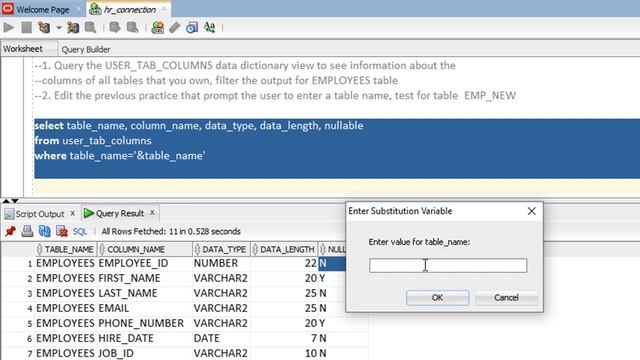Click the print icon in the Query Result toolbar
Viewport: 640px width, 360px height.
coord(27,231)
